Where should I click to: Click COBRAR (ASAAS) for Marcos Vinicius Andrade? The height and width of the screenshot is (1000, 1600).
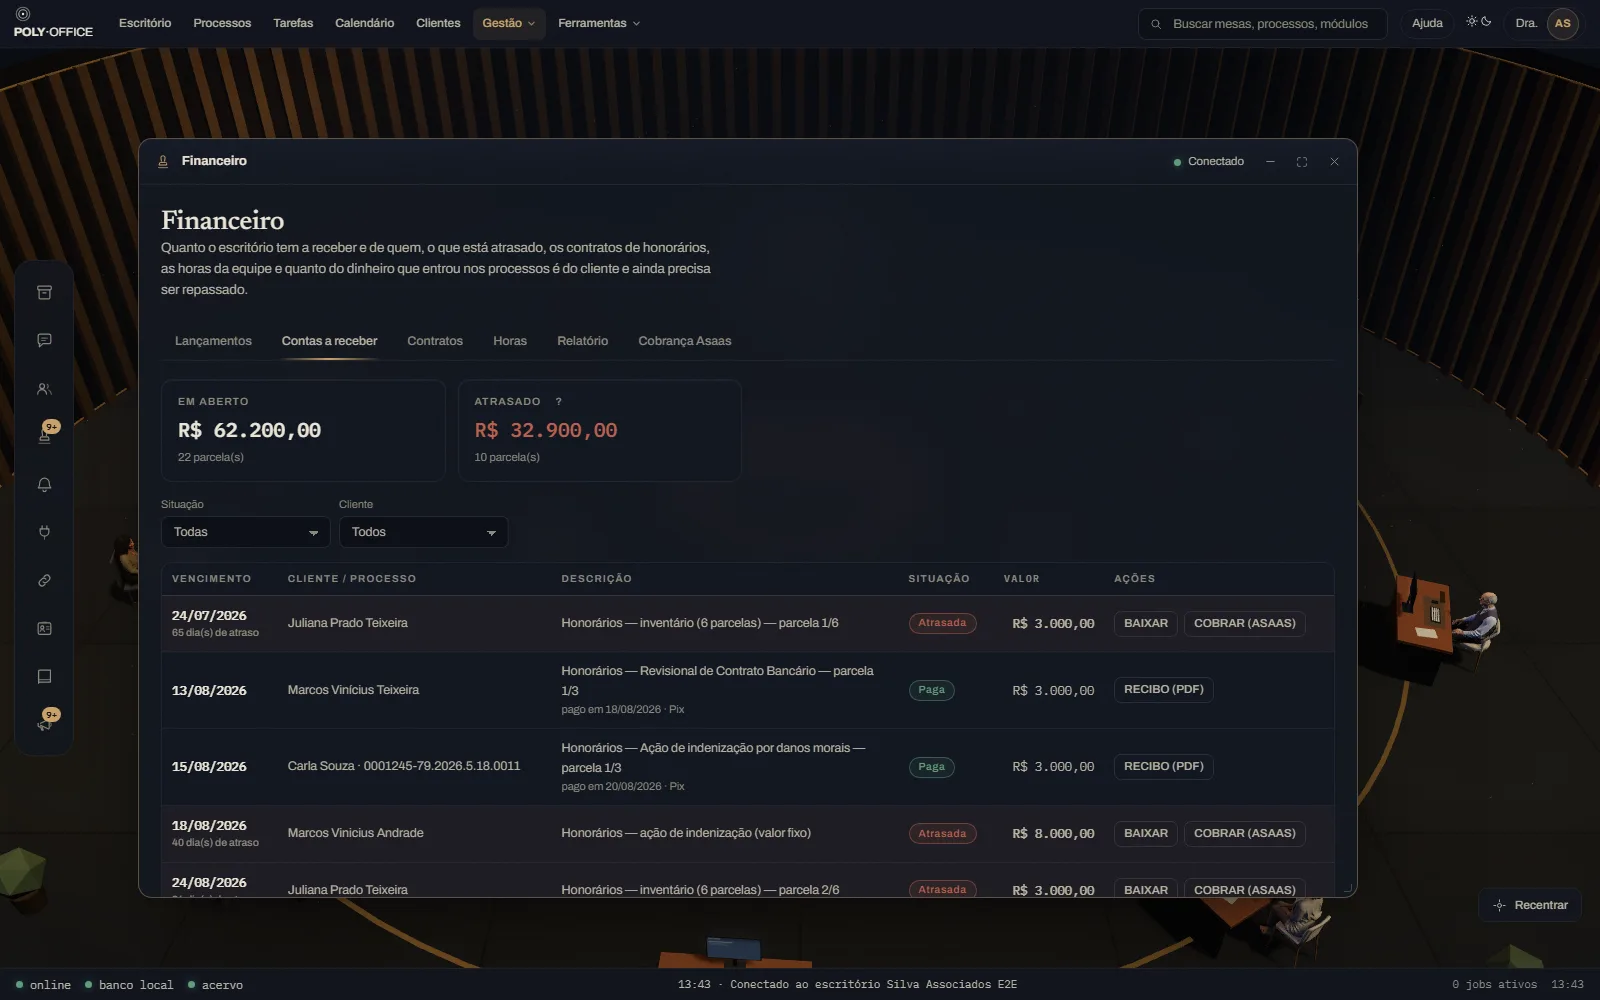(x=1244, y=833)
